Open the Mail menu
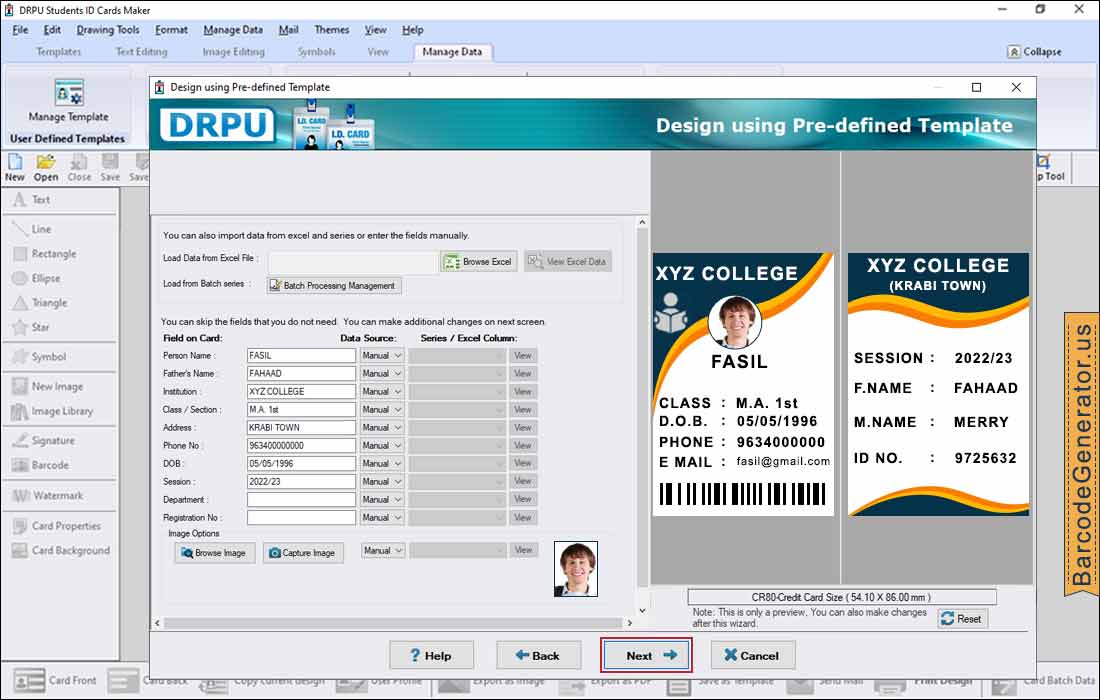1100x700 pixels. 288,29
